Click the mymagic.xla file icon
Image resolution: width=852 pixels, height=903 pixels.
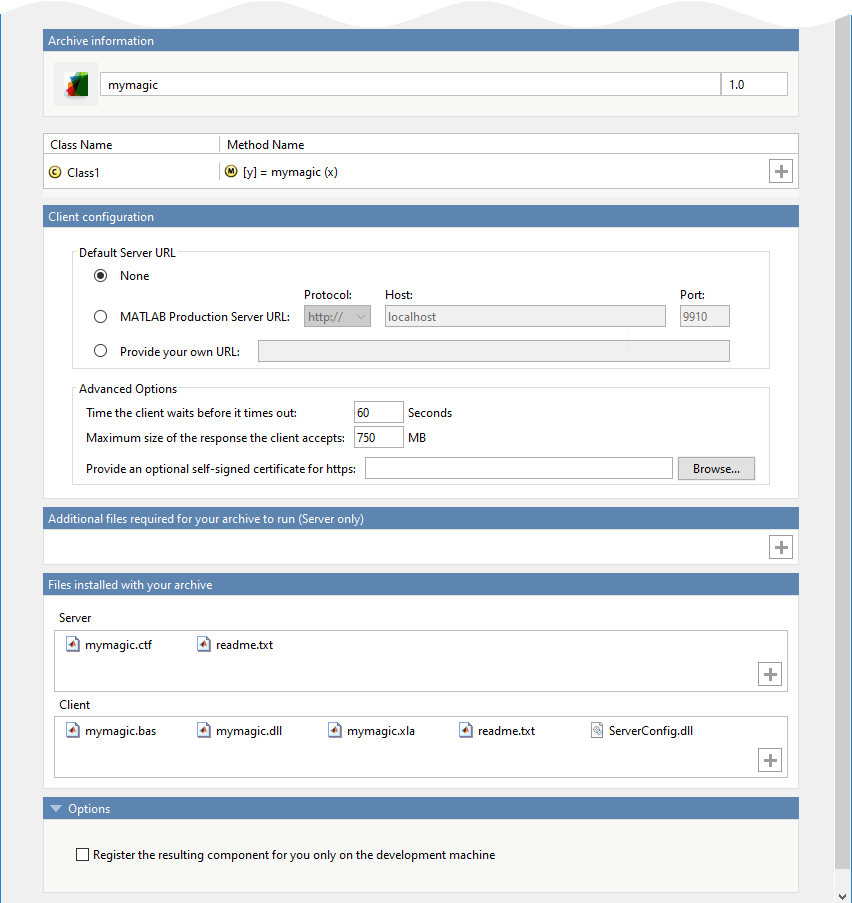(x=335, y=730)
